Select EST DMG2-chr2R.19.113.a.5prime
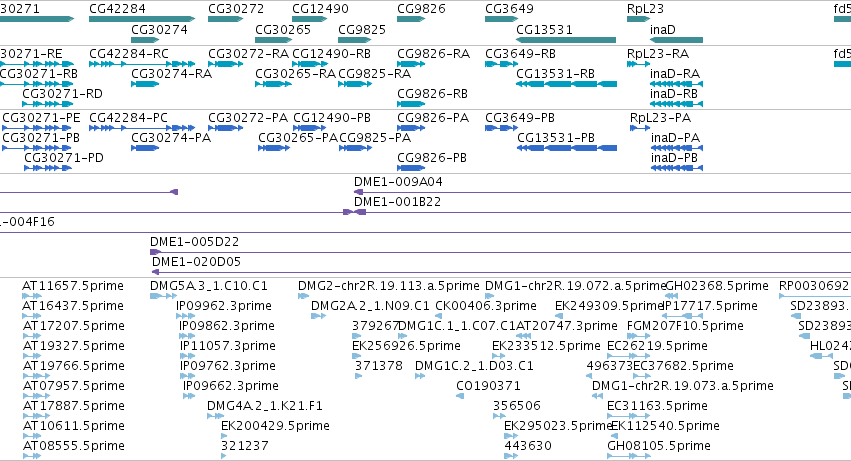 click(389, 286)
